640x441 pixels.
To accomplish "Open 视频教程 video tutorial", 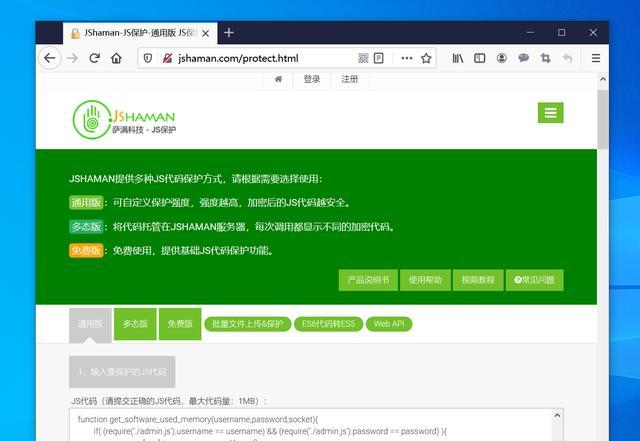I will [x=478, y=280].
